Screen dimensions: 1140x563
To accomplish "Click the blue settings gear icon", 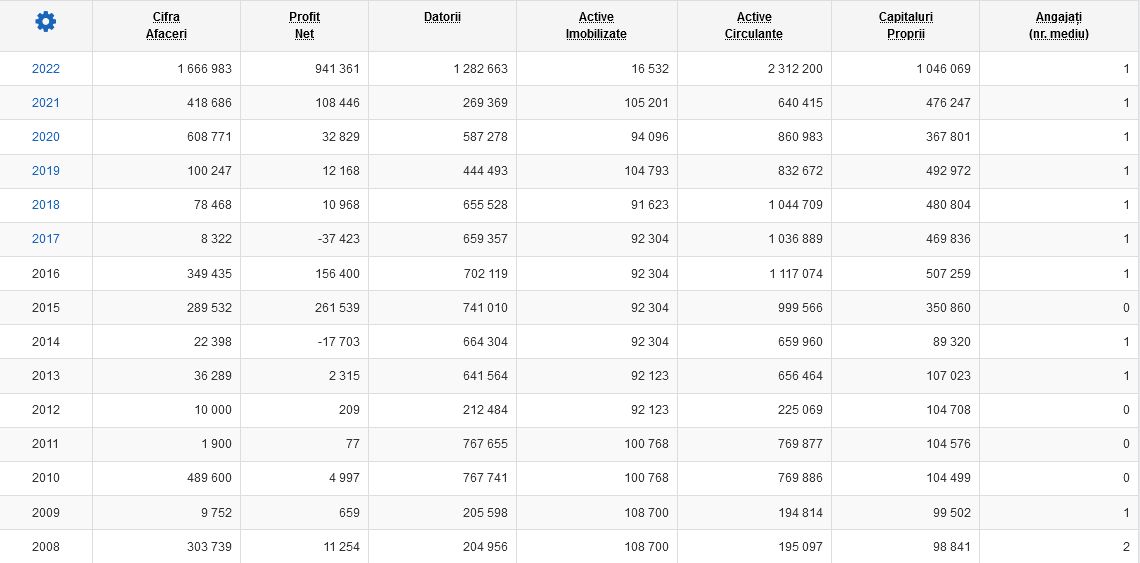I will 46,22.
